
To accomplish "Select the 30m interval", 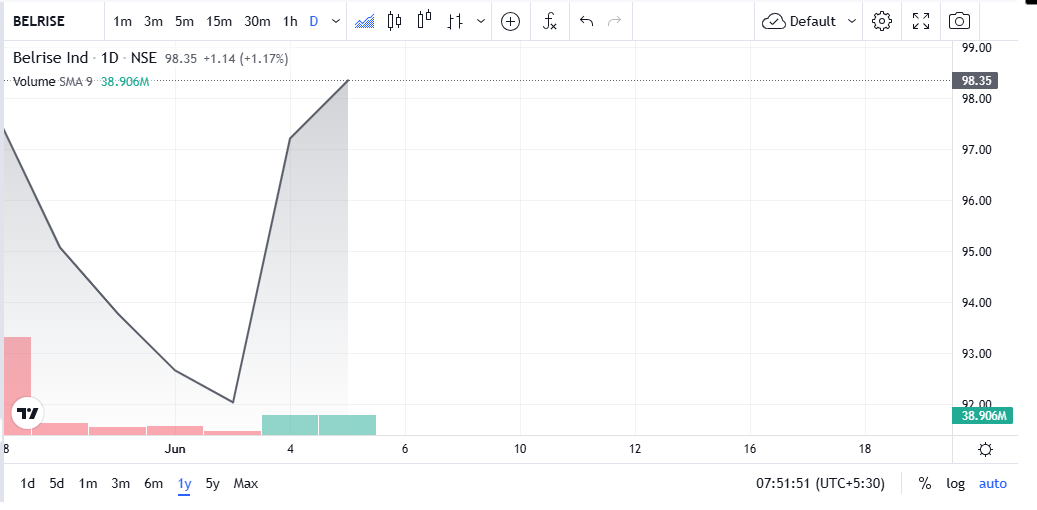I will point(257,21).
